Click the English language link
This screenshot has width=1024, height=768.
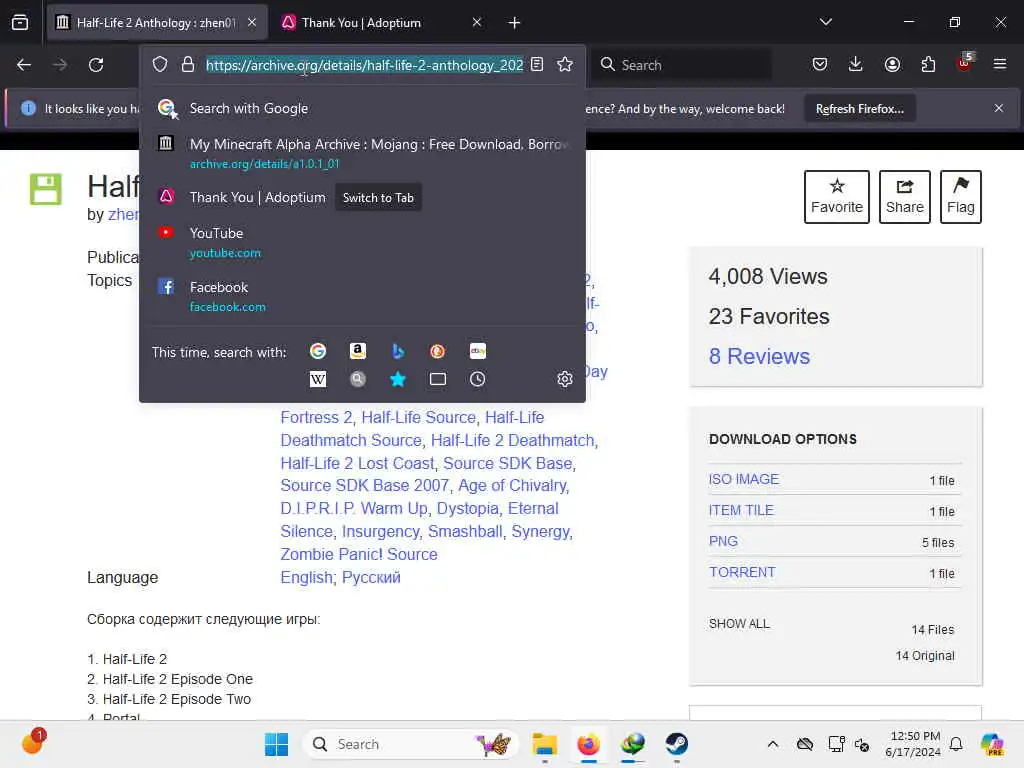point(306,578)
